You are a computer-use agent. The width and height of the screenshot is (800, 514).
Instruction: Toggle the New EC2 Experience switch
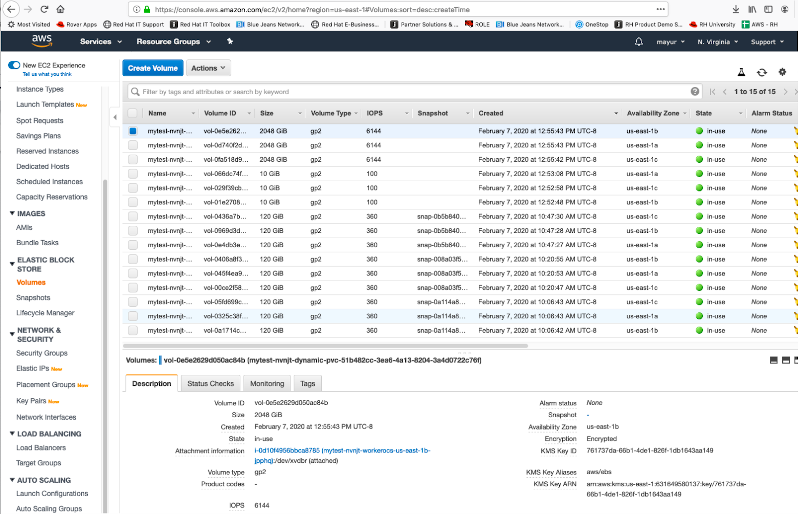pos(14,65)
